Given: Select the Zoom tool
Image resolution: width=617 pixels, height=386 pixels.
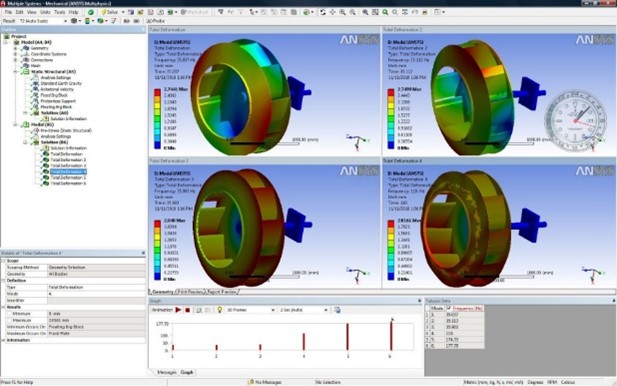Looking at the screenshot, I should pos(342,12).
